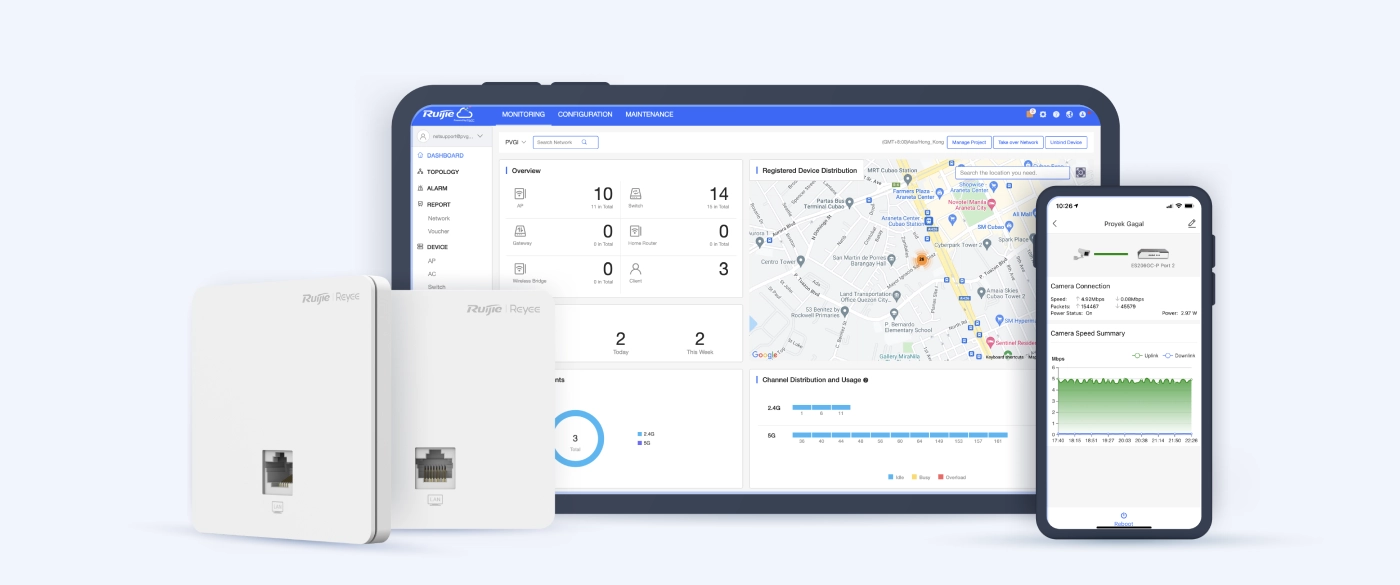Click the AP icon in Overview
Screen dimensions: 1400x585
tap(519, 193)
